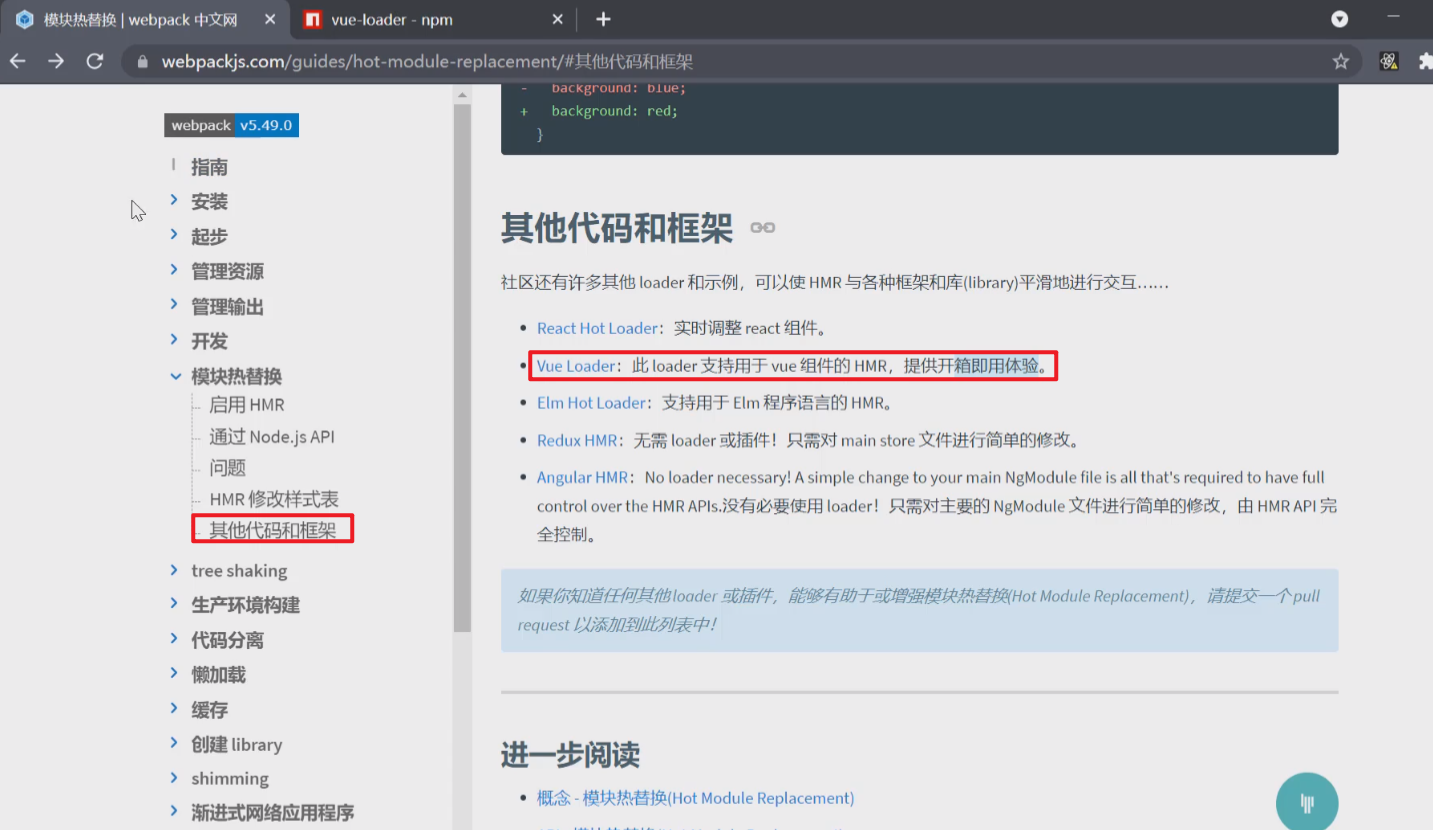The height and width of the screenshot is (830, 1433).
Task: Expand the 代码分离 sidebar chevron
Action: [174, 639]
